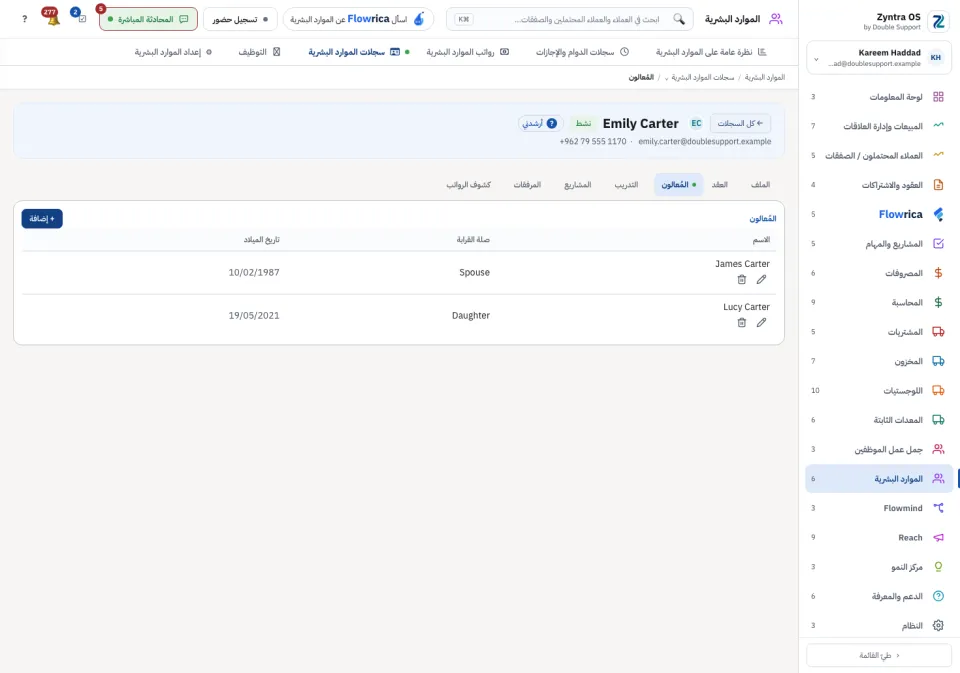This screenshot has height=673, width=960.
Task: Switch to التدريب training tab
Action: pyautogui.click(x=626, y=185)
